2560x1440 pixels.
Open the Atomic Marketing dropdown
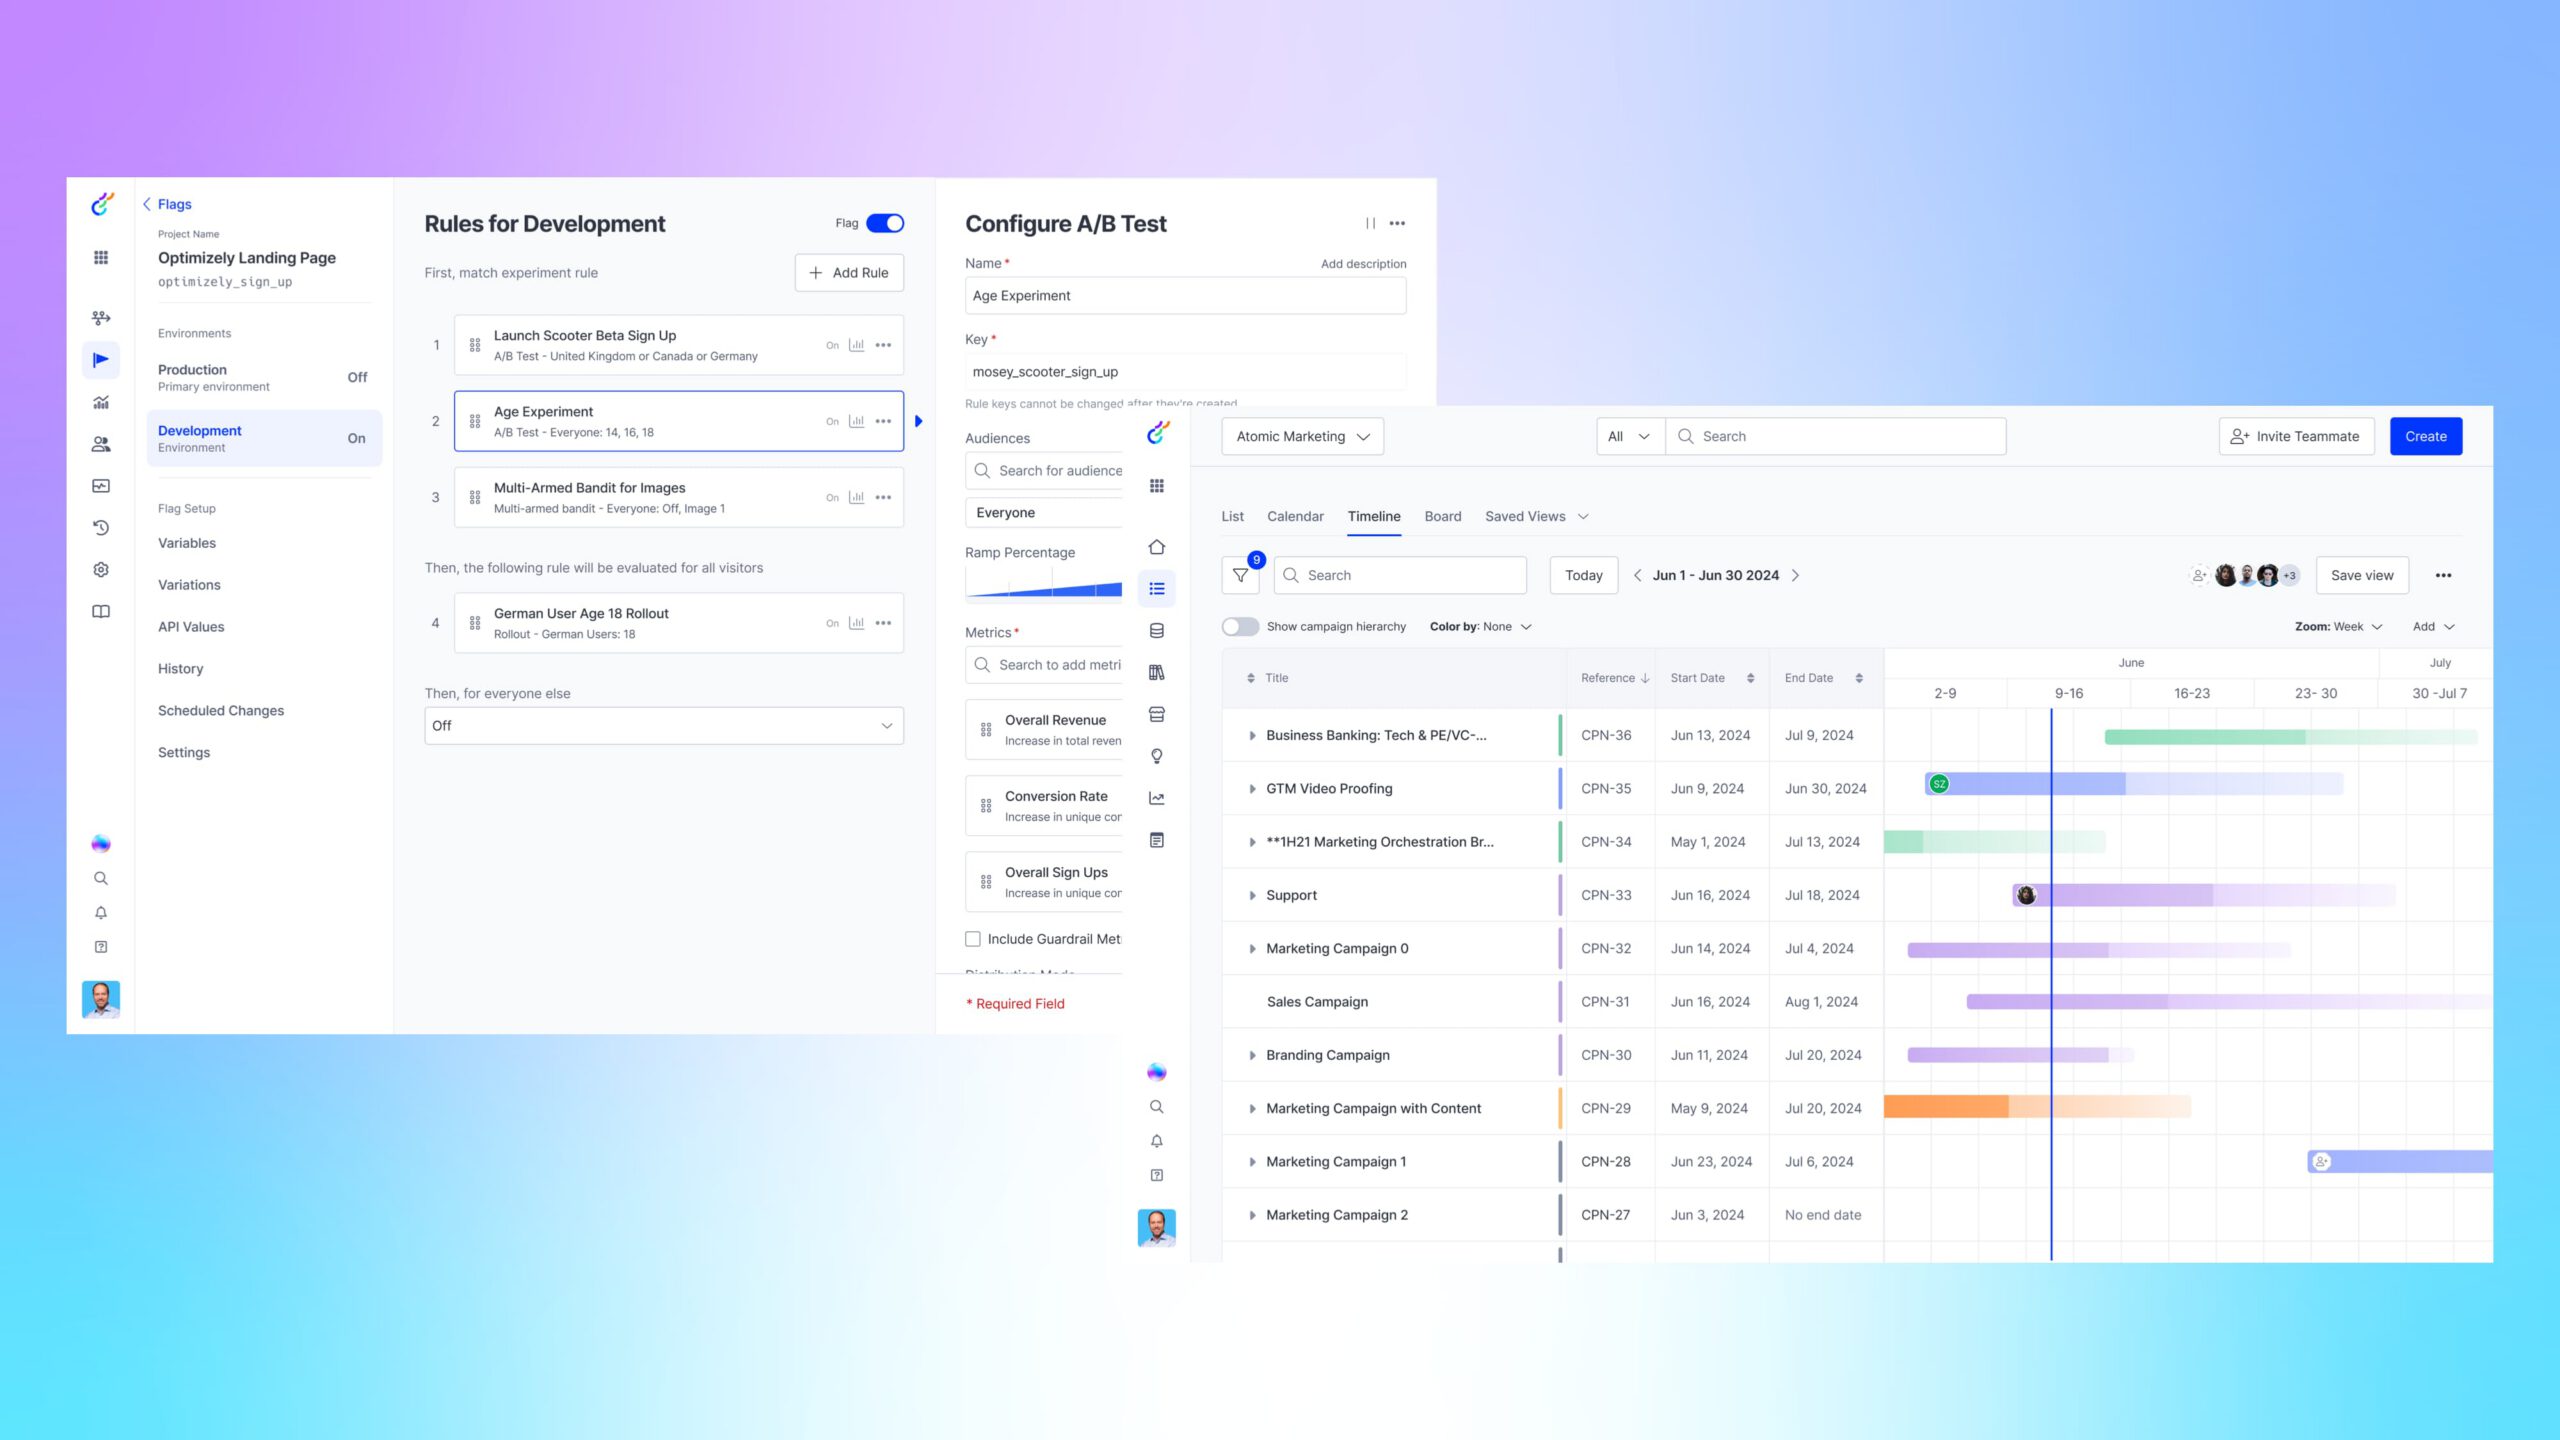pos(1302,437)
